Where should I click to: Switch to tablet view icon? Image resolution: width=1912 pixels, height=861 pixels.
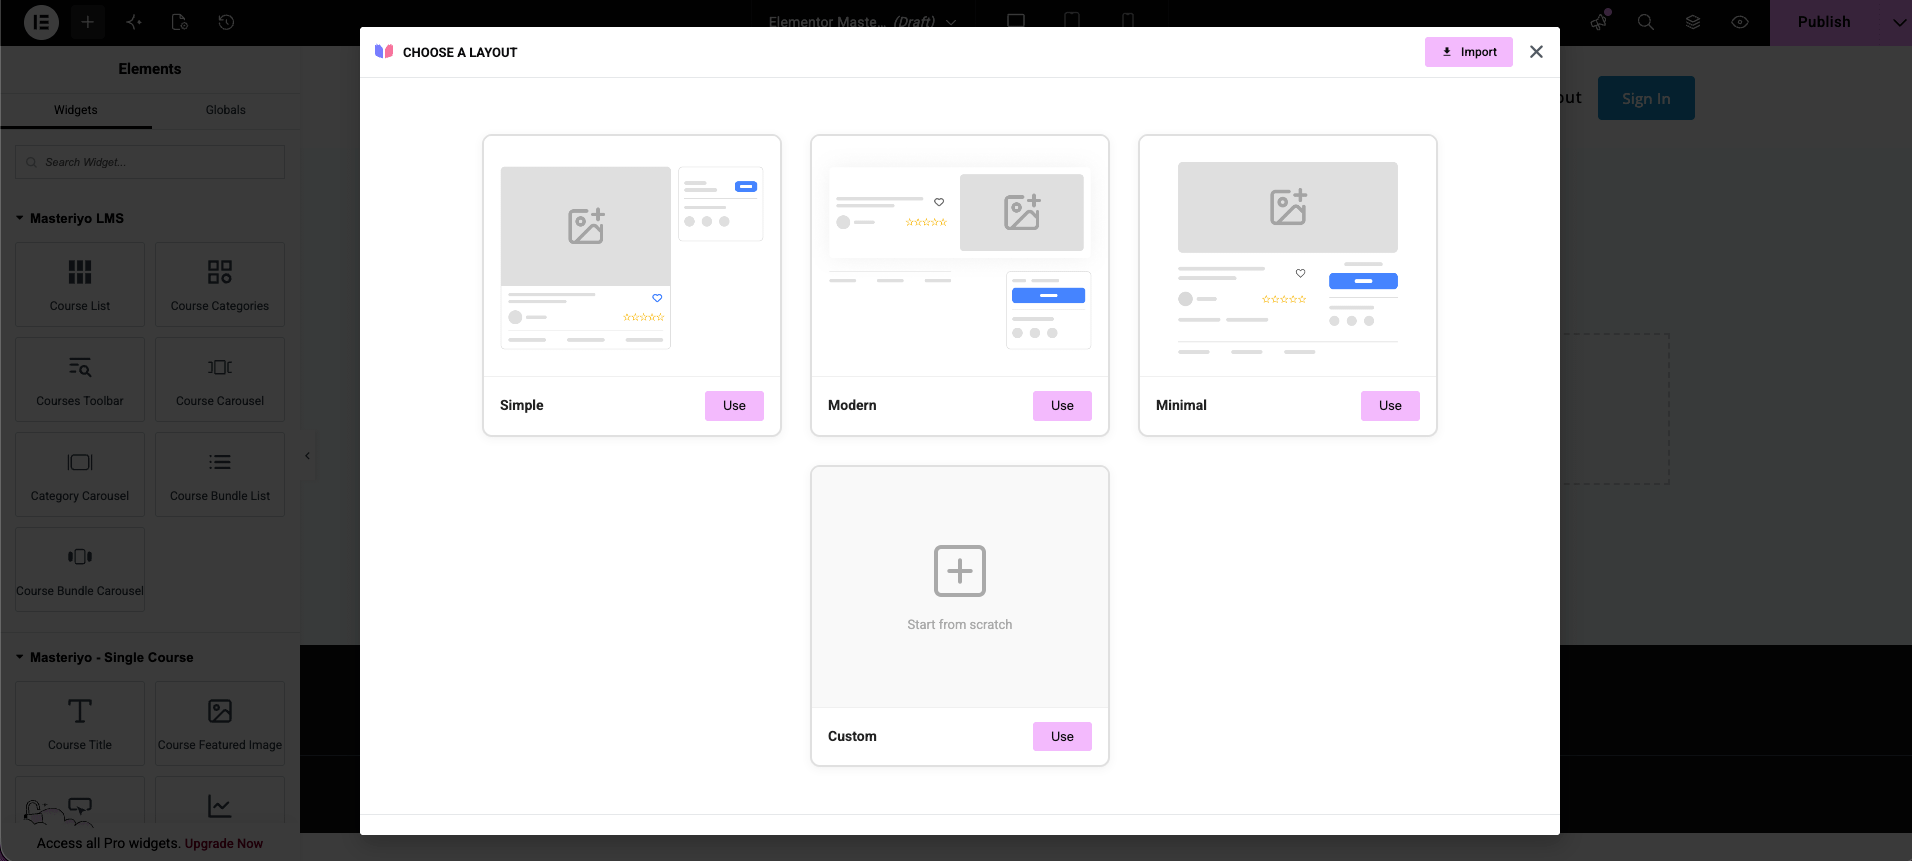1072,21
